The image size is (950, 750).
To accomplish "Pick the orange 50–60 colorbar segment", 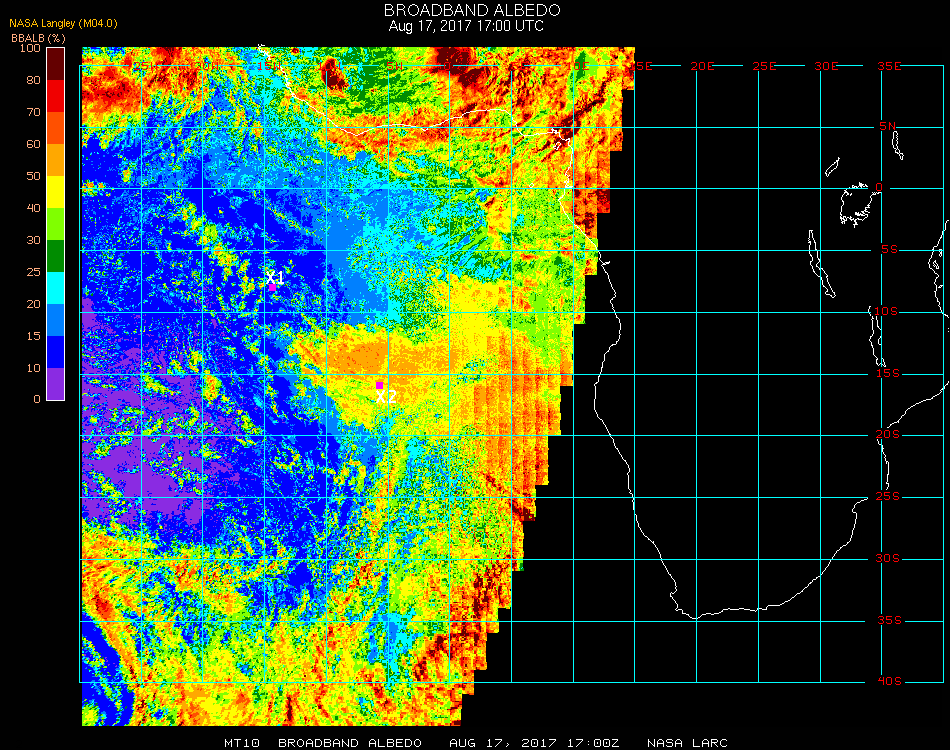I will tap(56, 160).
